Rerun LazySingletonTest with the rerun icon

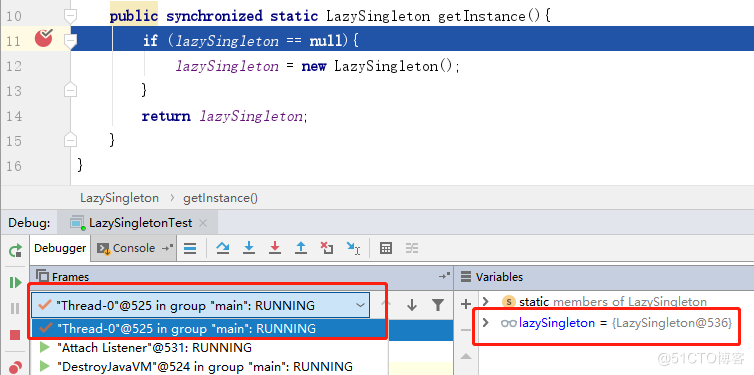click(x=16, y=250)
